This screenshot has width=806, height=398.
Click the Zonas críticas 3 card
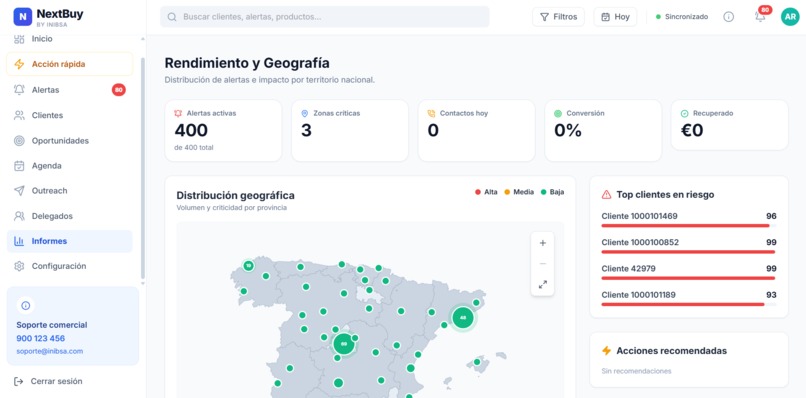click(350, 131)
